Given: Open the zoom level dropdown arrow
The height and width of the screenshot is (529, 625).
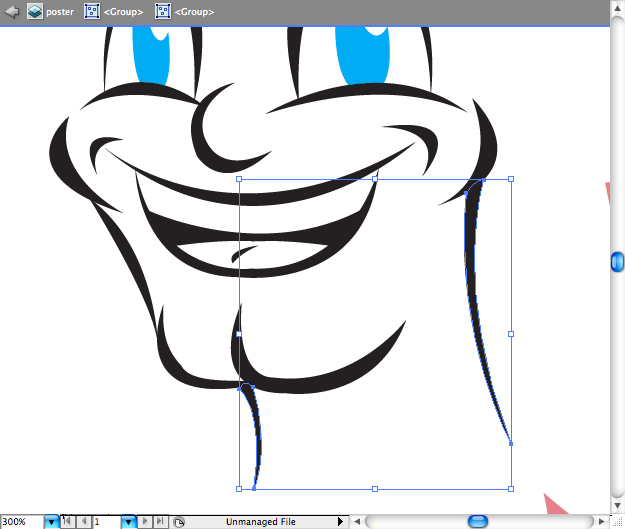Looking at the screenshot, I should 51,521.
